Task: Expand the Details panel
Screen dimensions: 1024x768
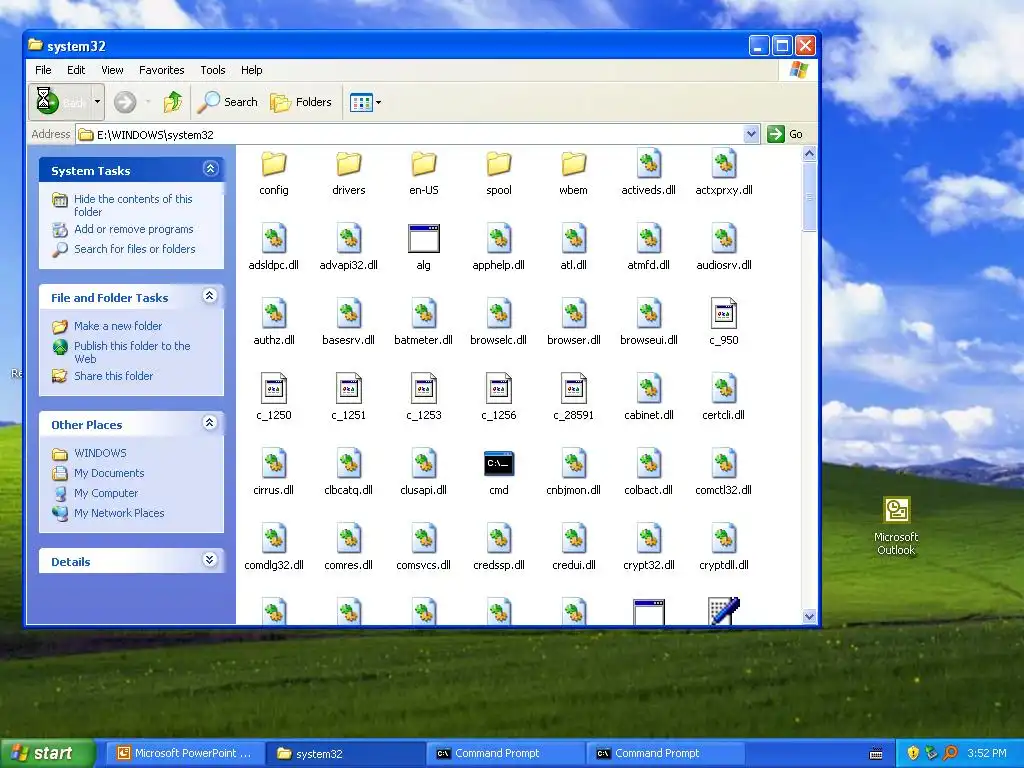Action: 210,560
